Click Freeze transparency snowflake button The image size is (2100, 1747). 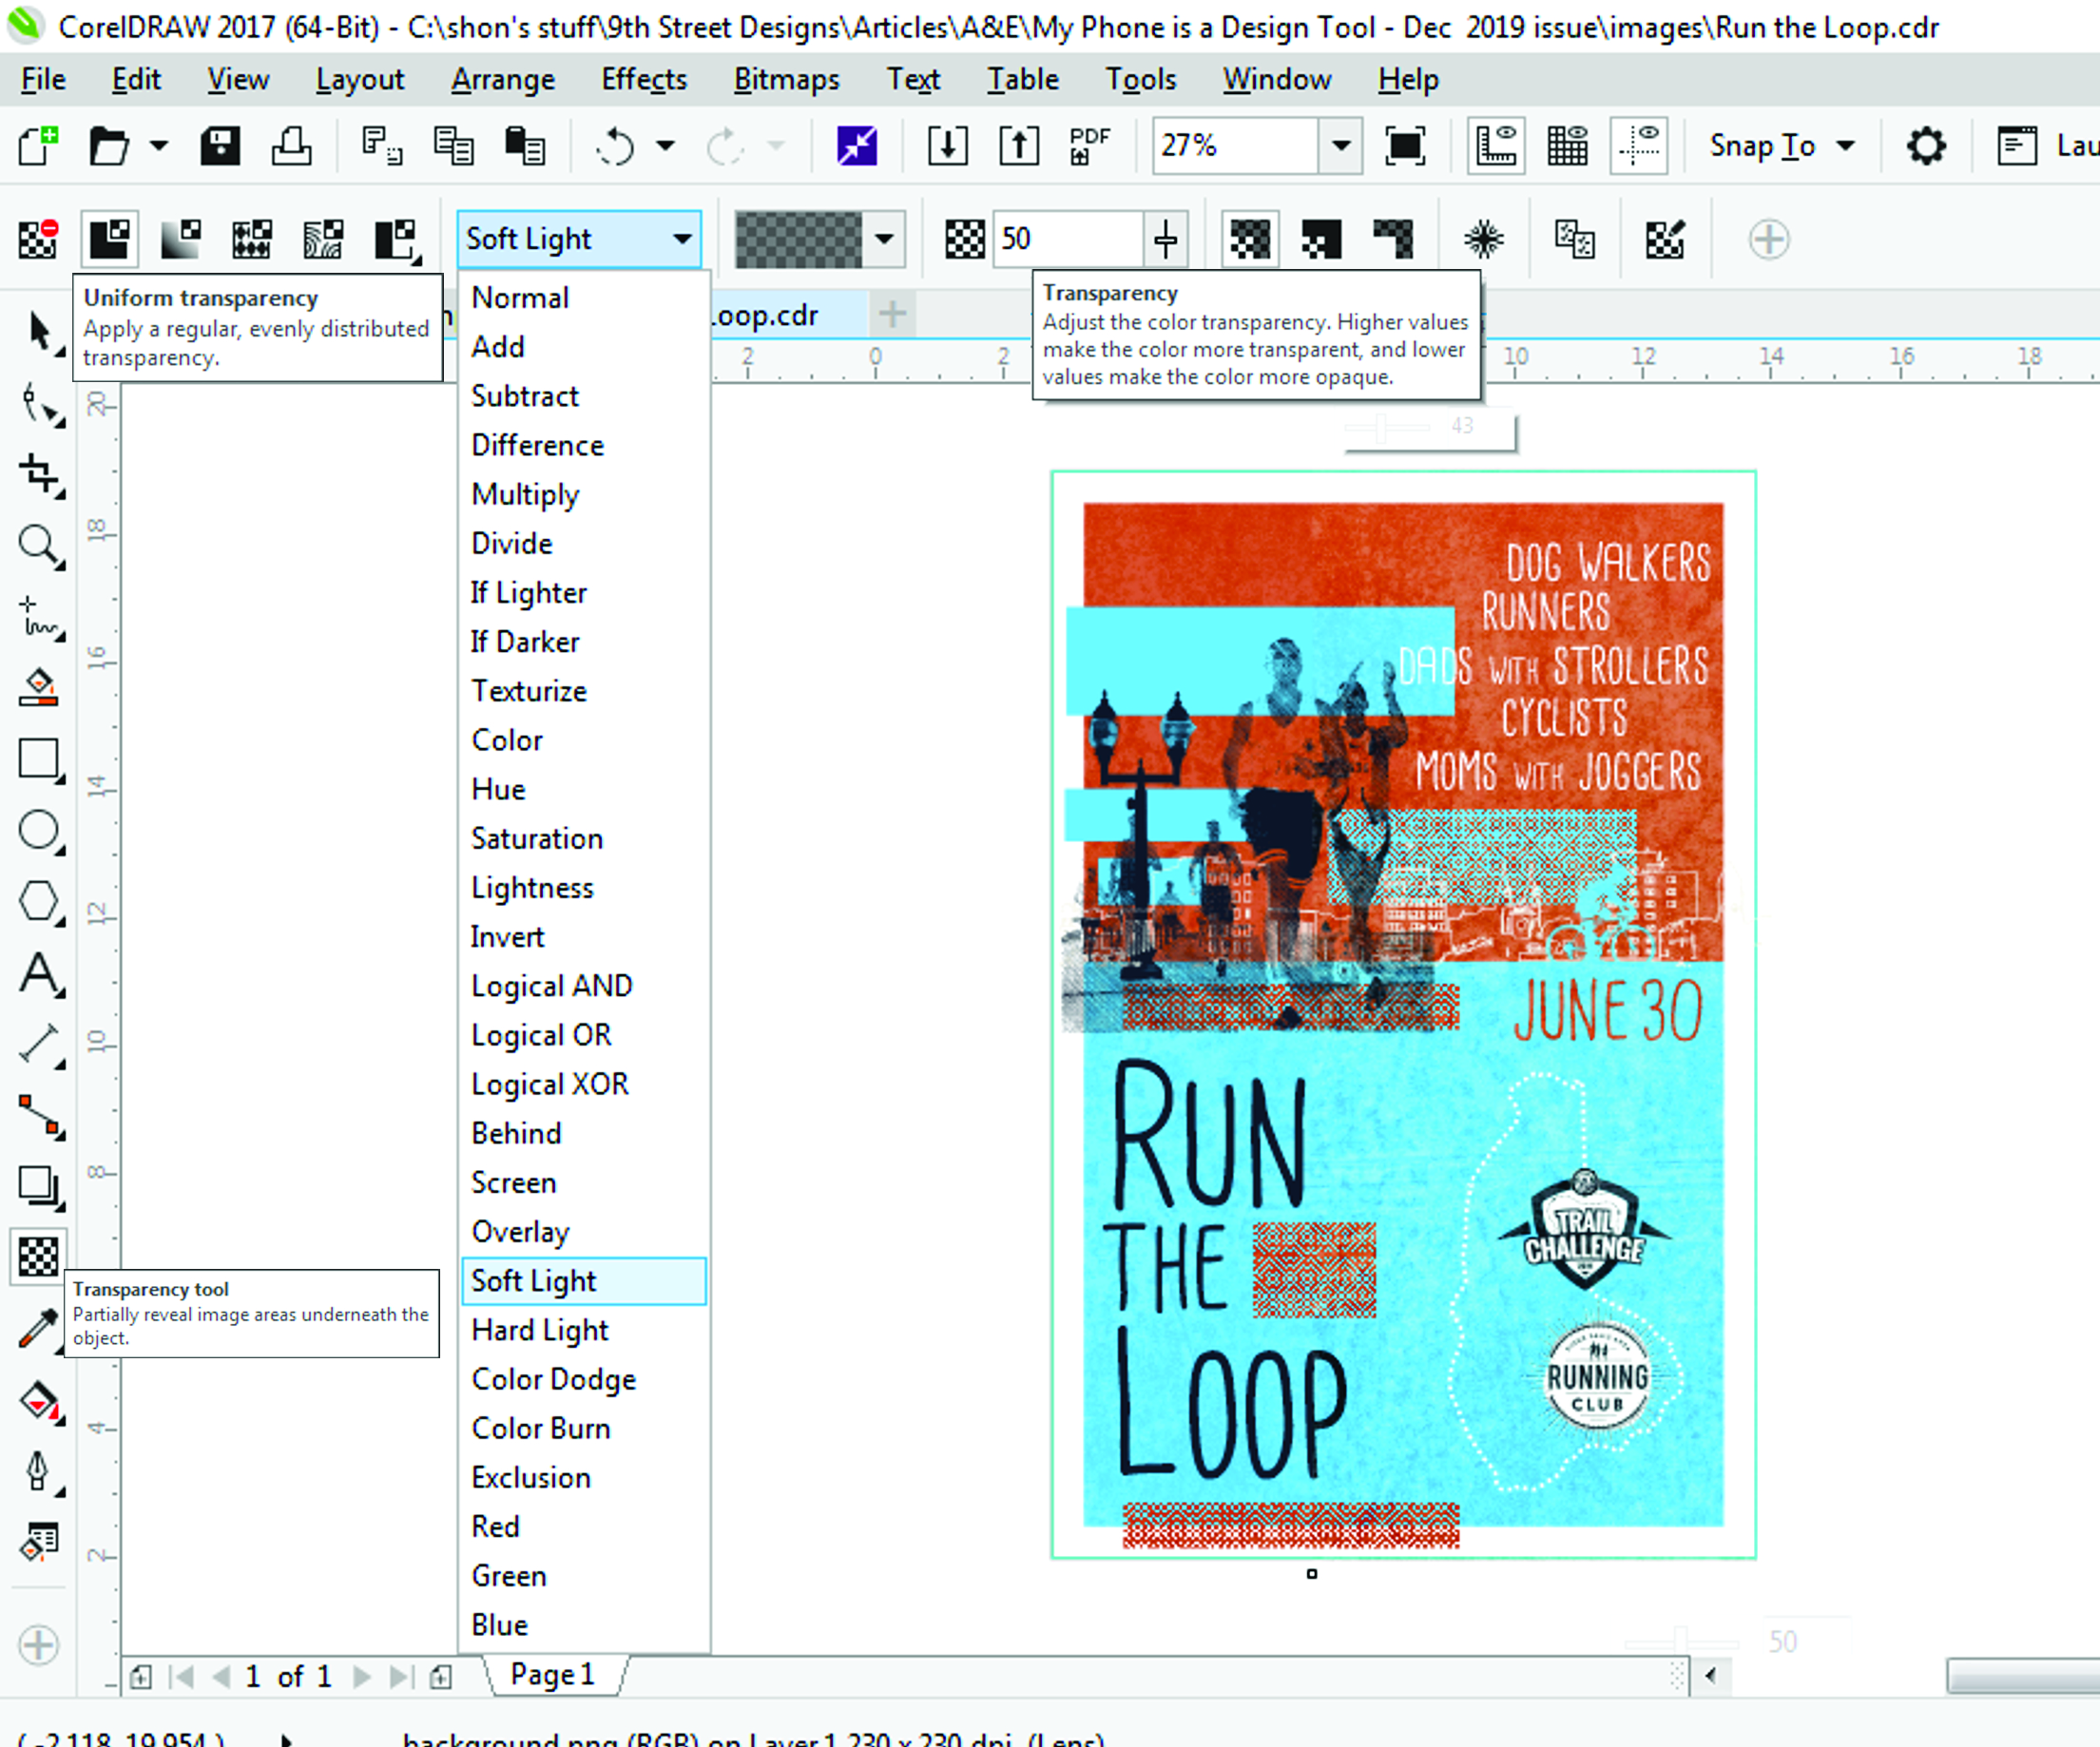tap(1484, 239)
